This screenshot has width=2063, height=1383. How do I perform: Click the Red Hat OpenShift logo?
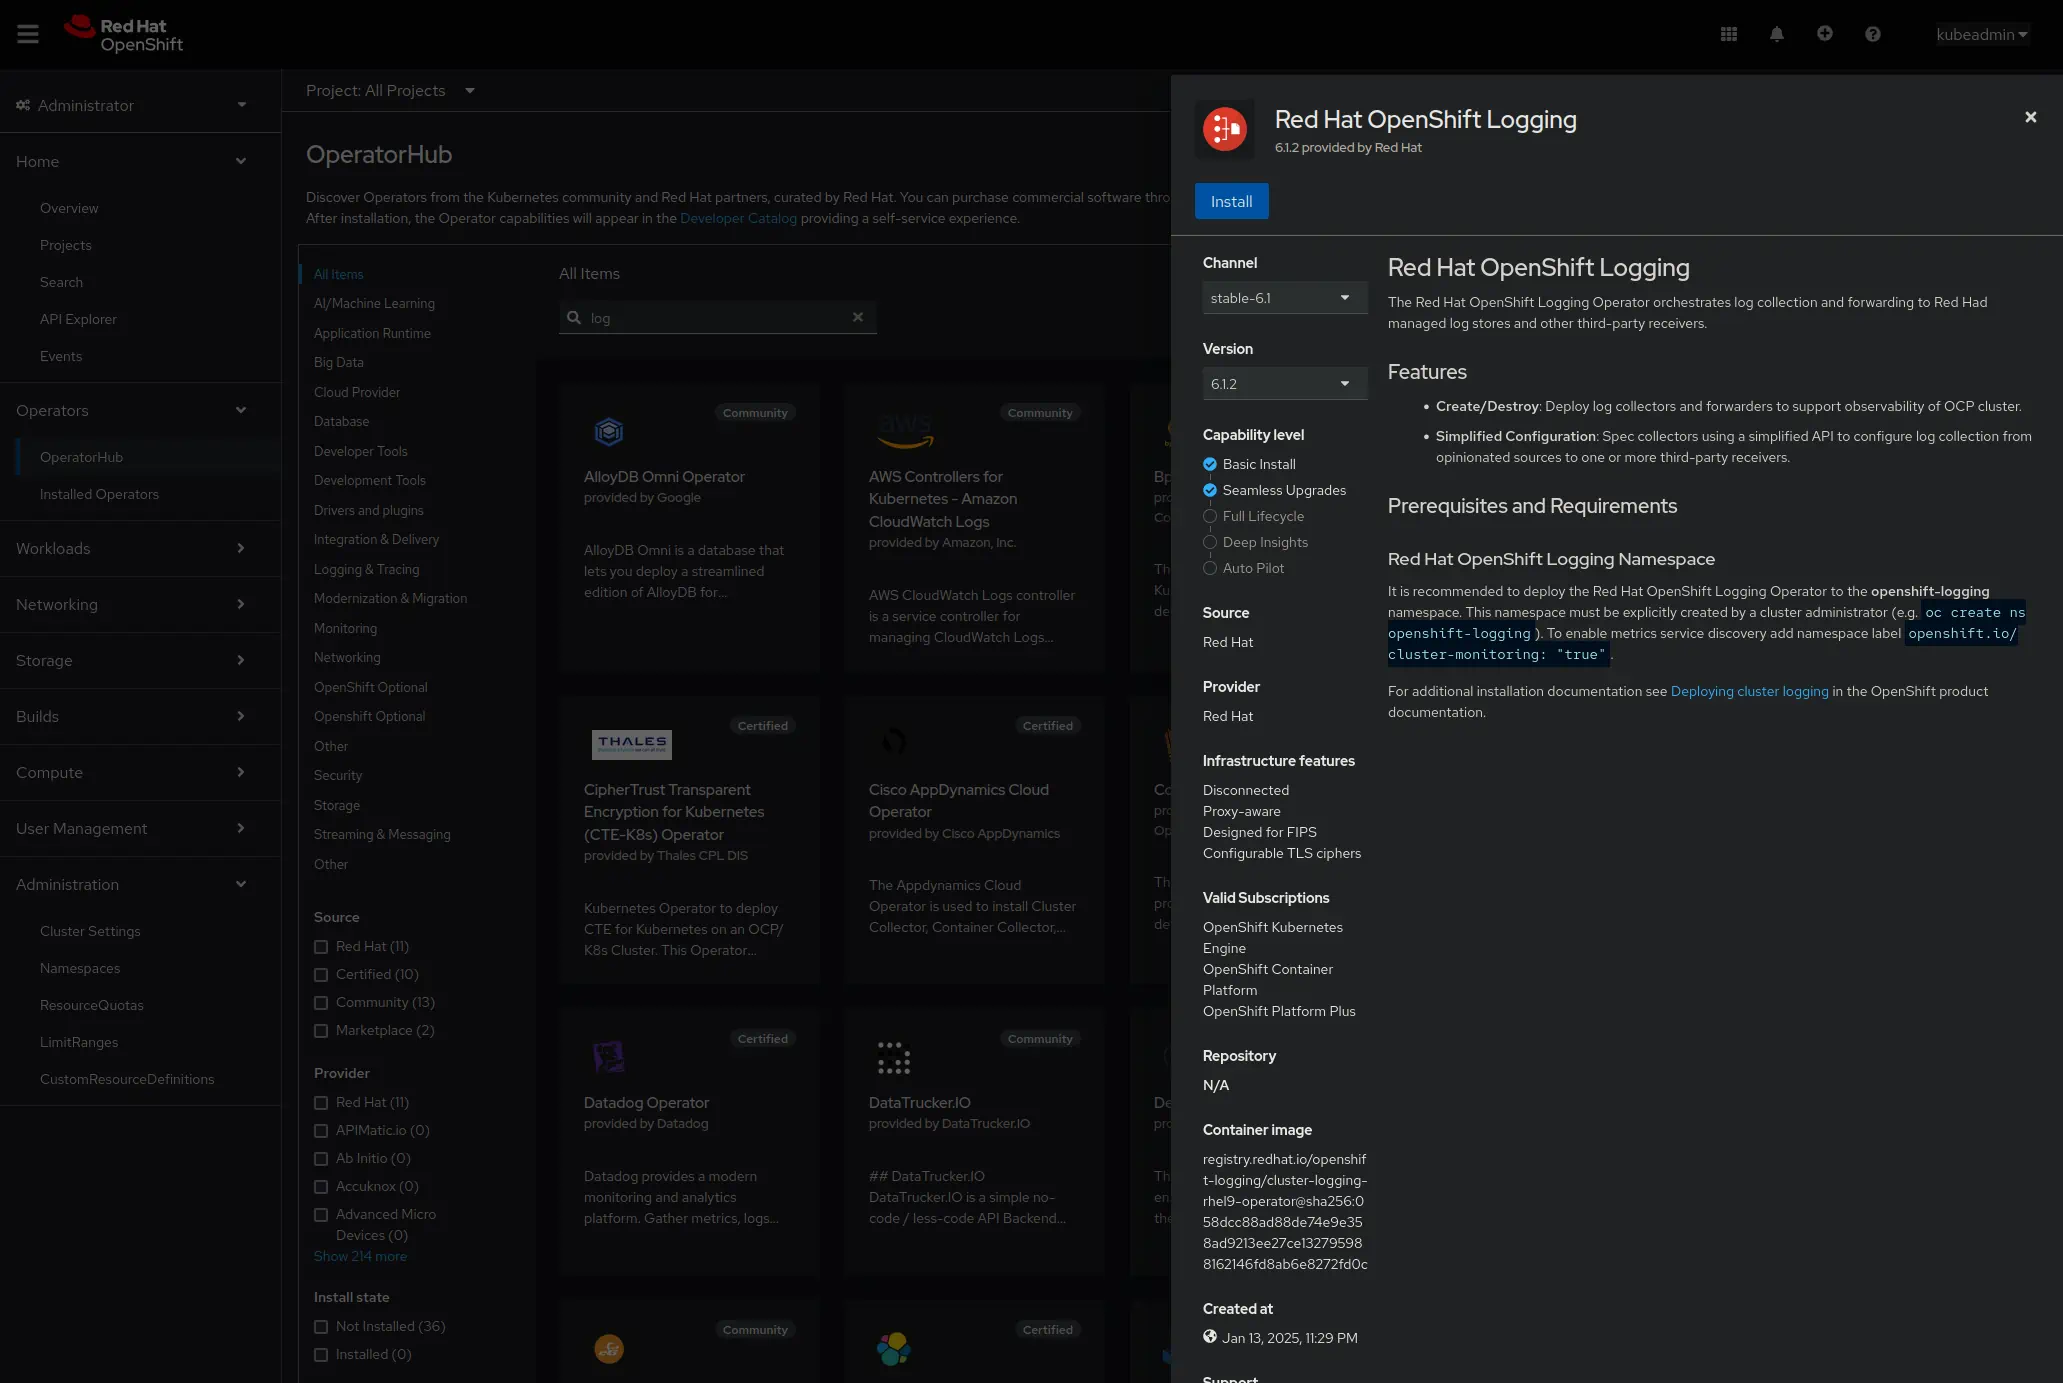click(x=124, y=34)
